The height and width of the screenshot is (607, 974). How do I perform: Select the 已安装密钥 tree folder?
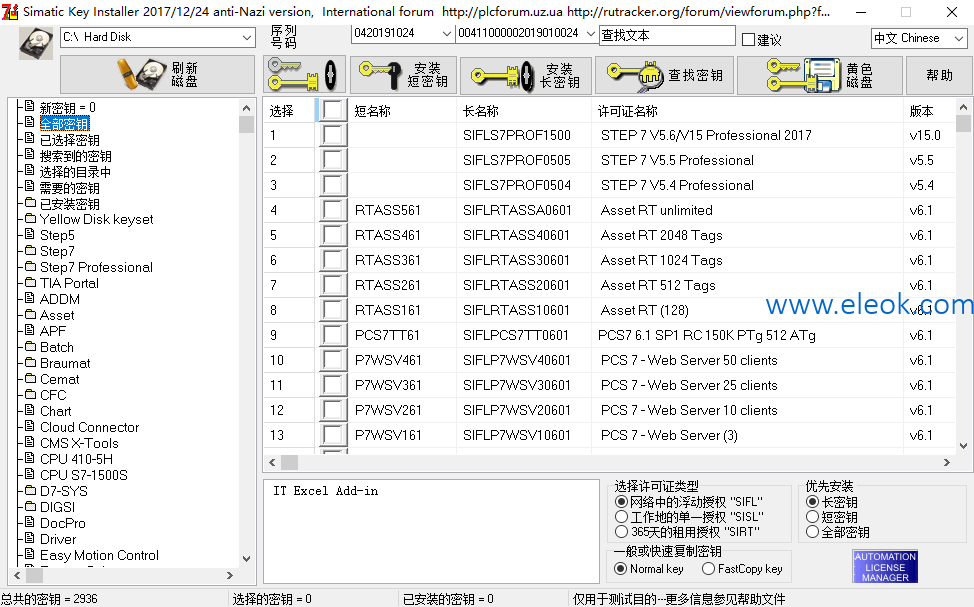coord(70,204)
